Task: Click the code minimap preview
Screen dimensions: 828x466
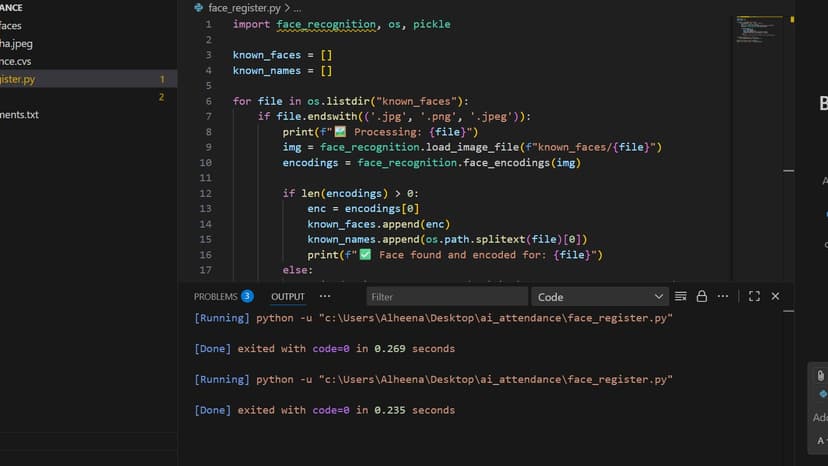Action: [757, 30]
